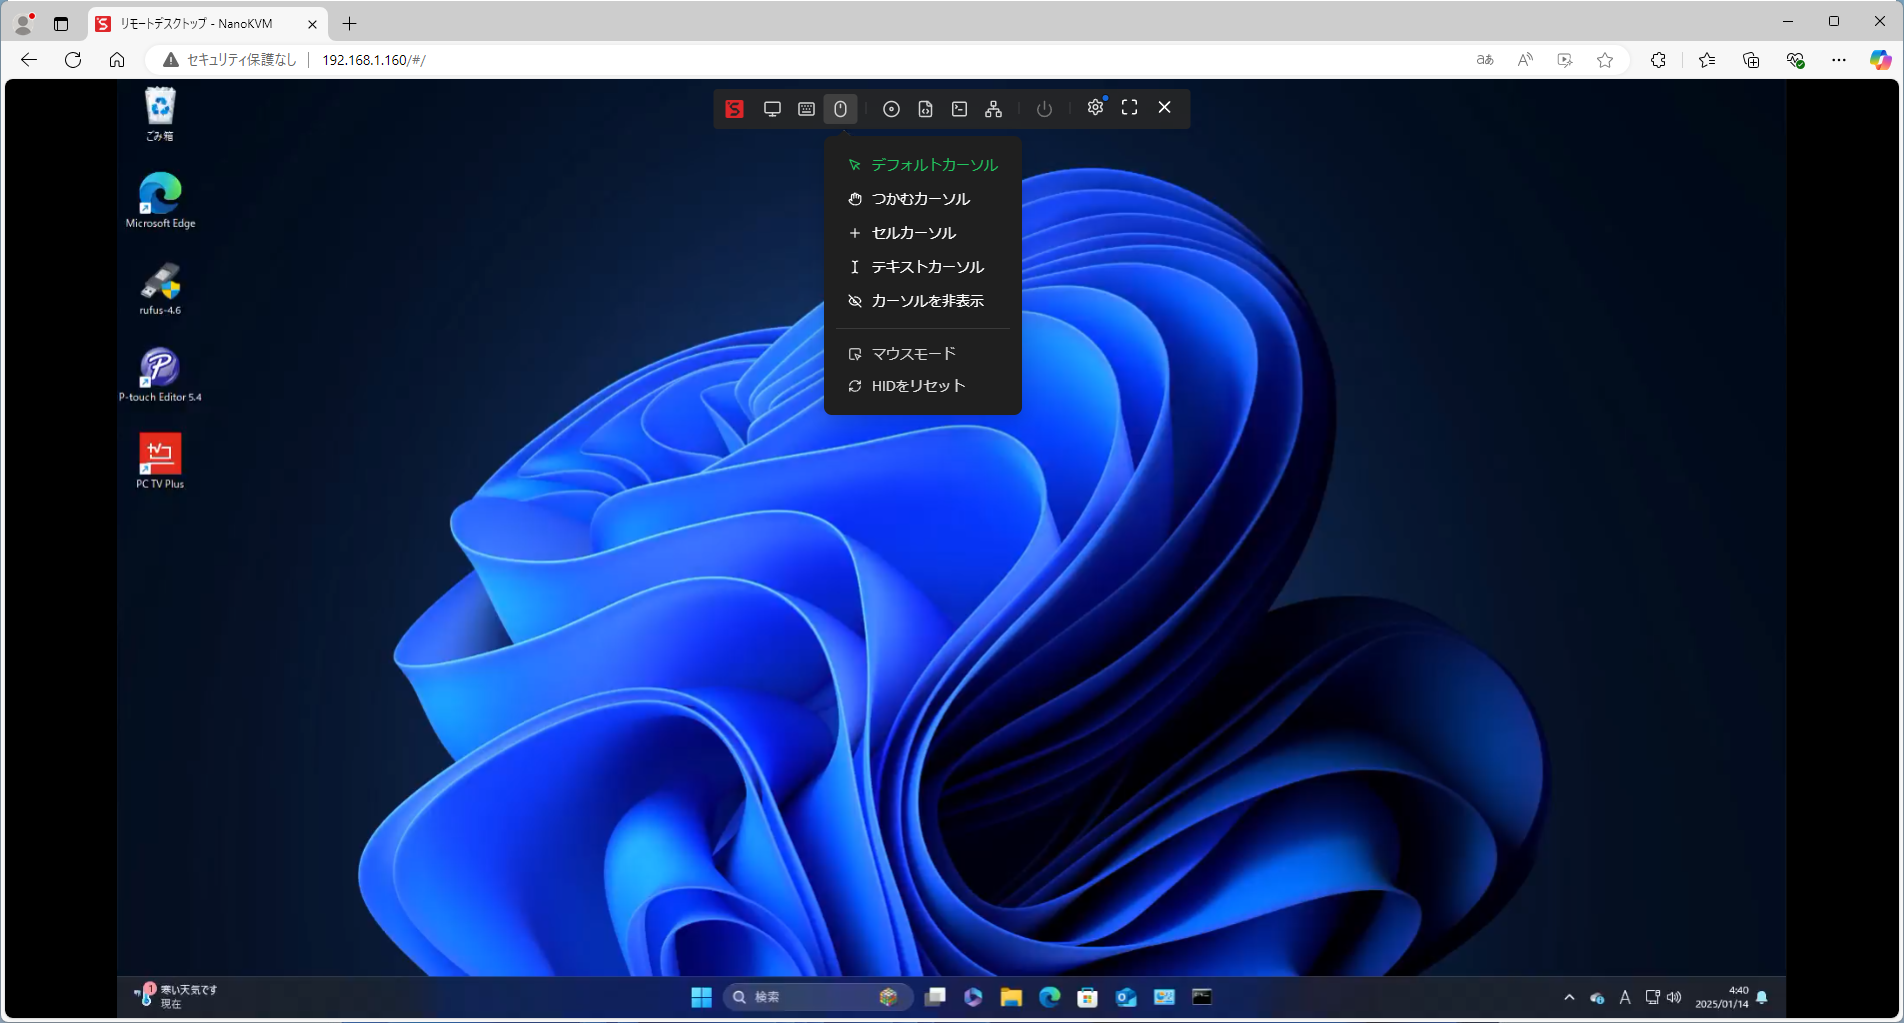Click address bar showing 192.168.1.160

[374, 60]
